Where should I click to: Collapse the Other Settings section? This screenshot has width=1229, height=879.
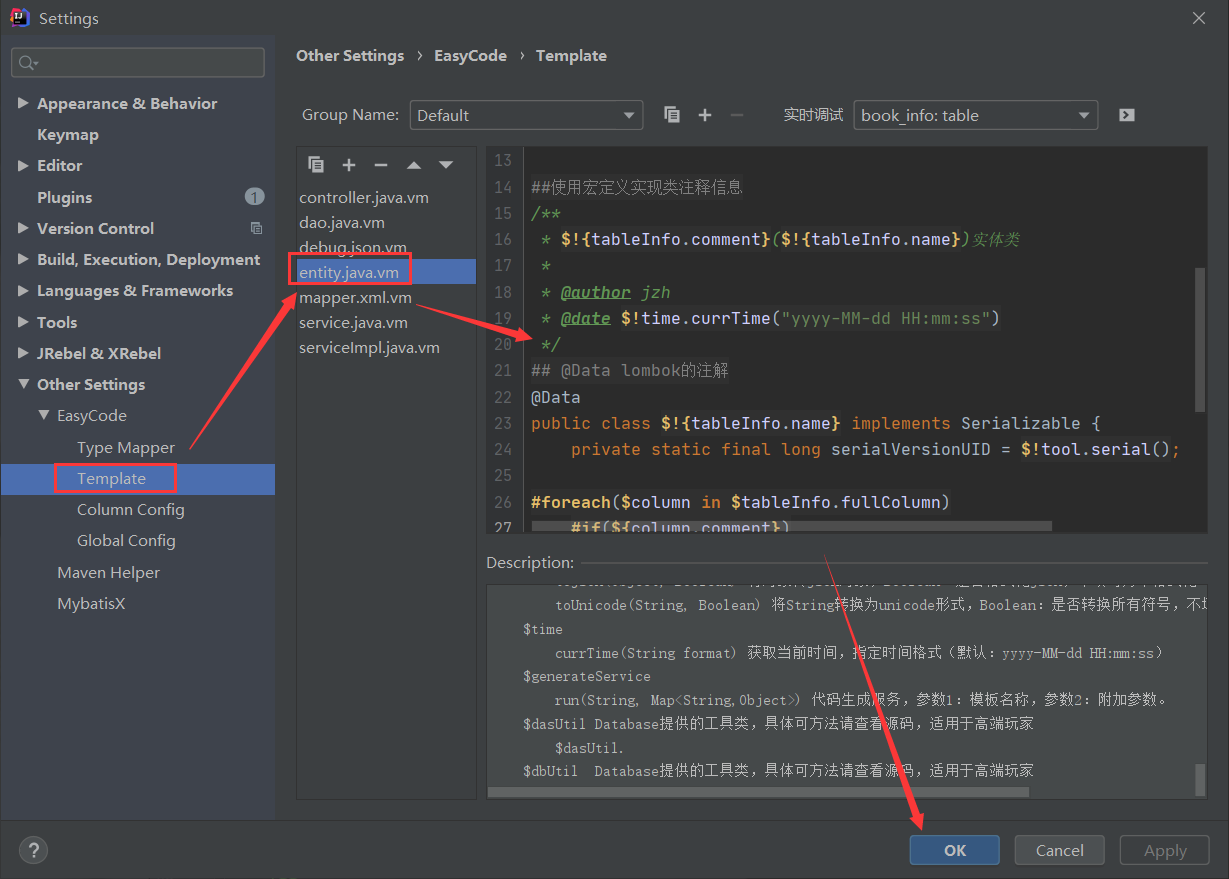pos(23,385)
